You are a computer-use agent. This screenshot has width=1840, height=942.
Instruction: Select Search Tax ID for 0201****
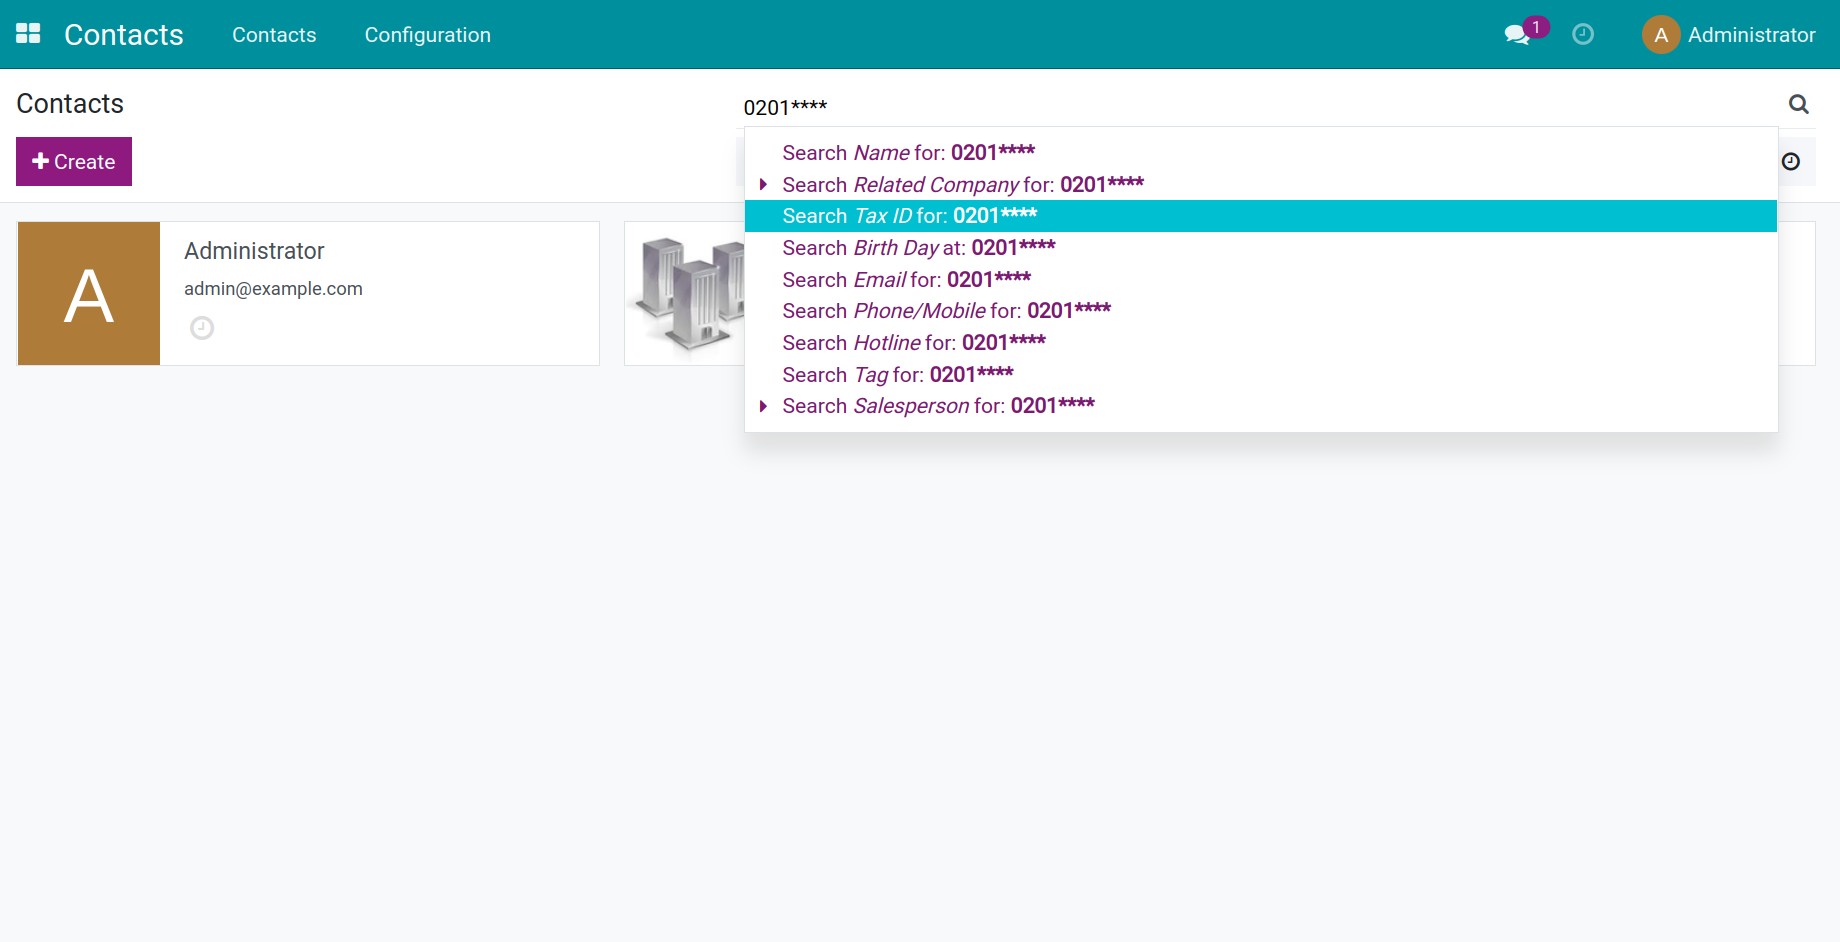point(909,216)
